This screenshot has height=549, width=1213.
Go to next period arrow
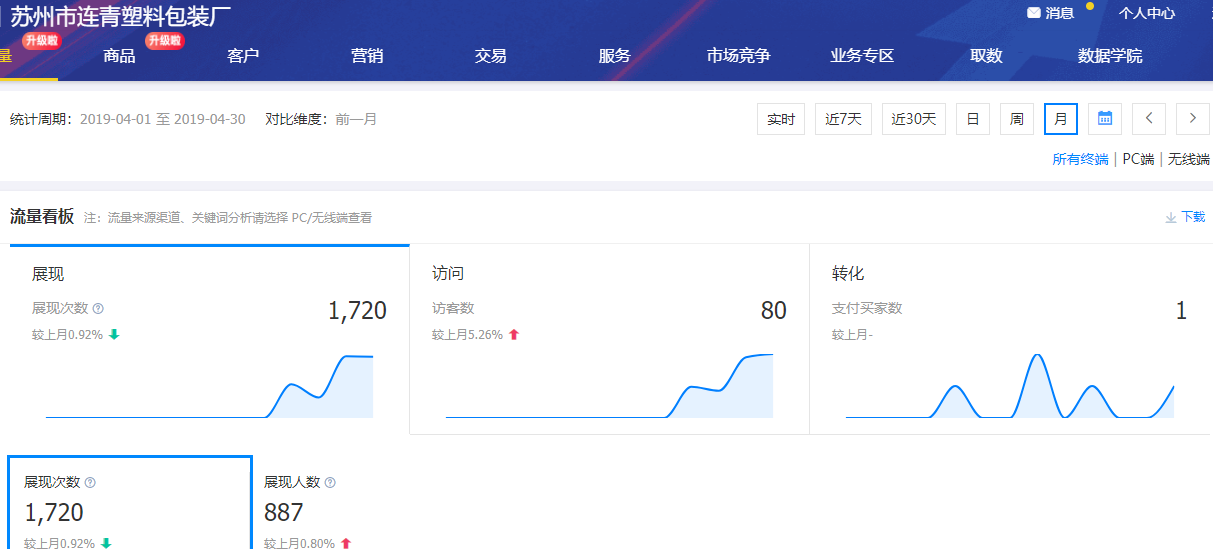(x=1193, y=119)
